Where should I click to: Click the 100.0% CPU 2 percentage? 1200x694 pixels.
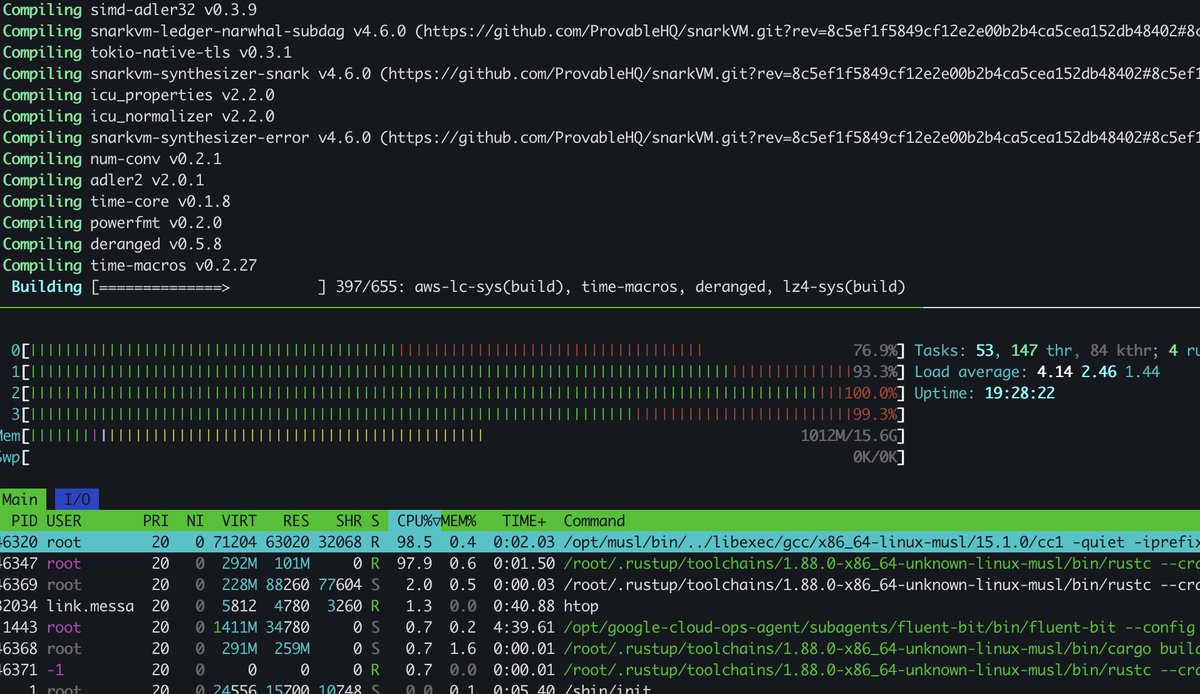click(x=871, y=393)
